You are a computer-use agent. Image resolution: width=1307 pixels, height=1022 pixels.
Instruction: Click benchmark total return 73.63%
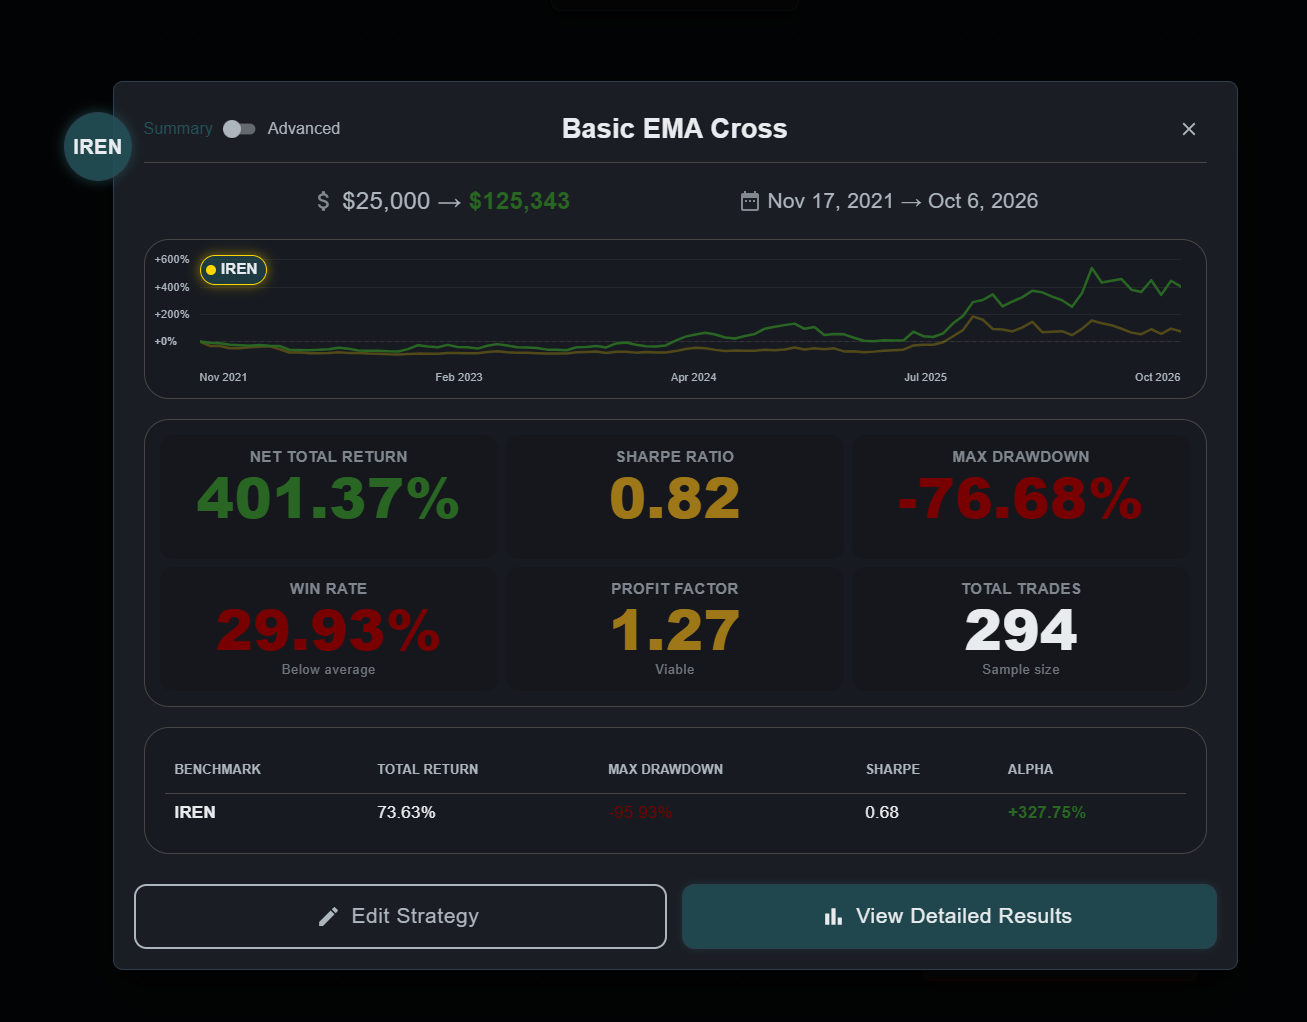[x=406, y=812]
